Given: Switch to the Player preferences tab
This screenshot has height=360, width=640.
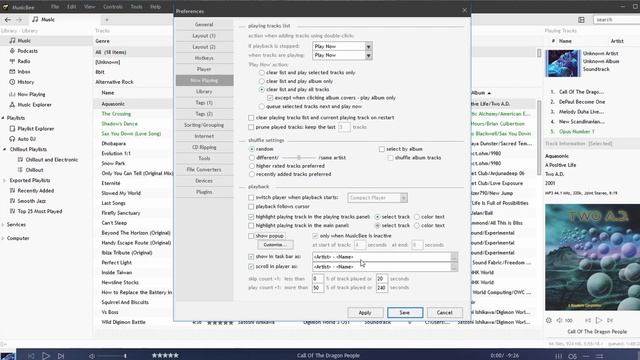Looking at the screenshot, I should click(204, 69).
